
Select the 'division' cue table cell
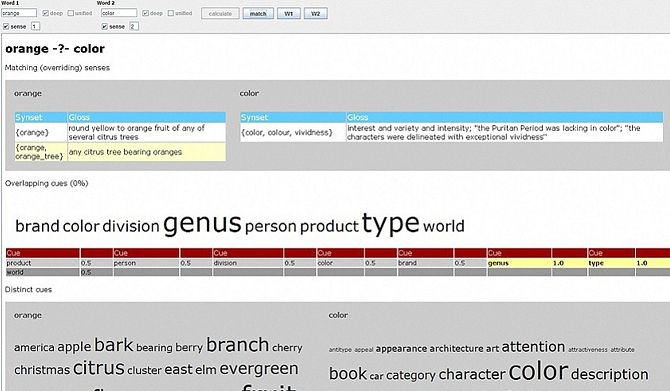pos(248,263)
